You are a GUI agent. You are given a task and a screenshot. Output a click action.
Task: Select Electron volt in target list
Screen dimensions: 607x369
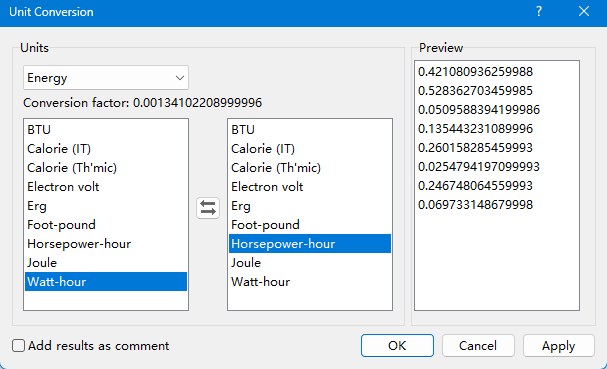pyautogui.click(x=310, y=187)
